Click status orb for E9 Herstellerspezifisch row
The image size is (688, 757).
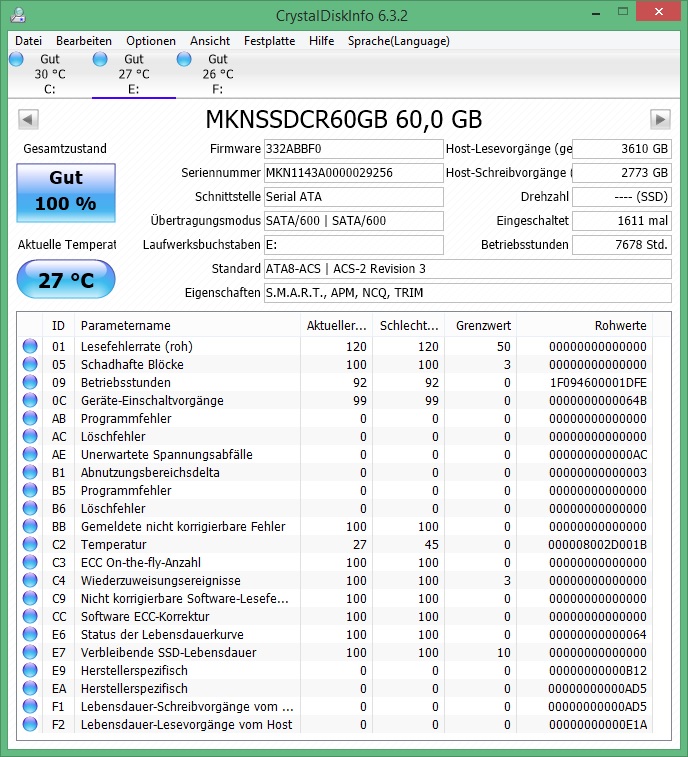click(30, 671)
